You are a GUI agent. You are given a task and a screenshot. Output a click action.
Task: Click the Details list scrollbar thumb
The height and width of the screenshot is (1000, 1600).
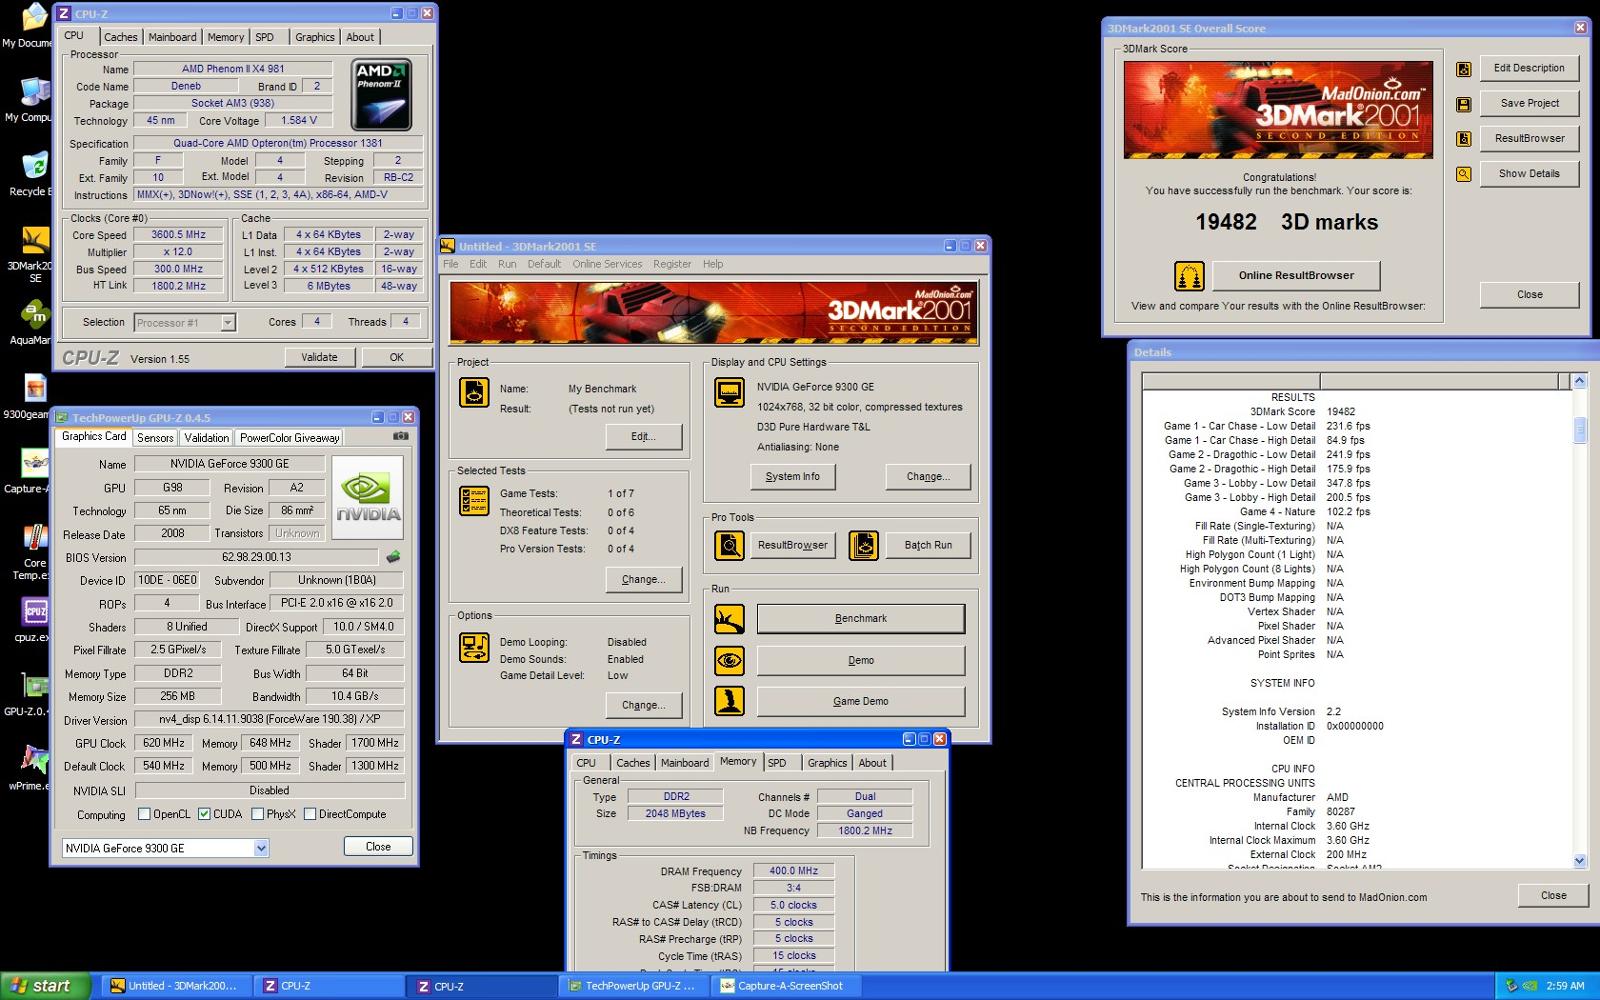pyautogui.click(x=1580, y=430)
